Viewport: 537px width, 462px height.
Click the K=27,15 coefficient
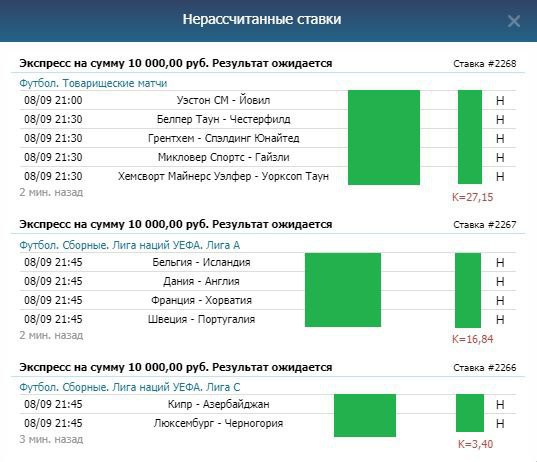[473, 197]
